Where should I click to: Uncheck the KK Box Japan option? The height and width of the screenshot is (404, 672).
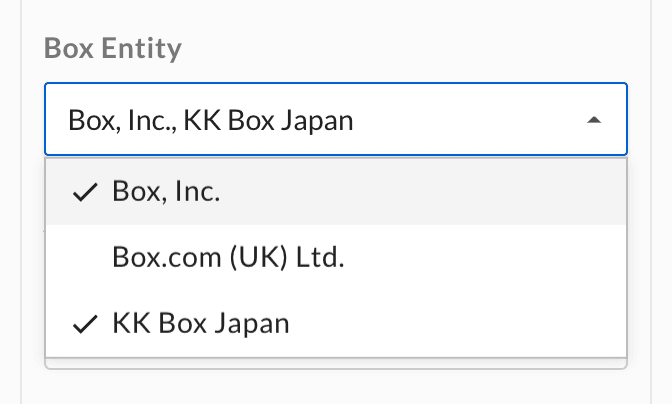[x=336, y=323]
